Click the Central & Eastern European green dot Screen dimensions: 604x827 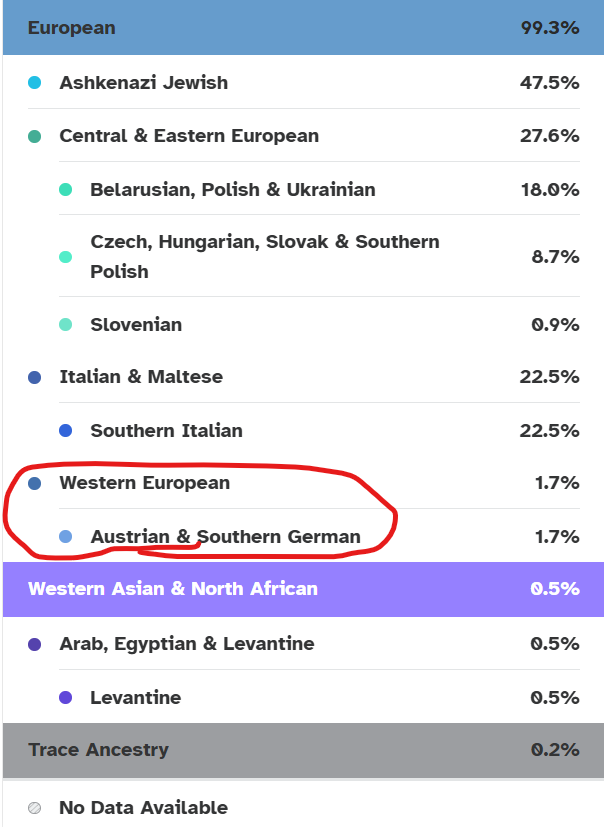[34, 137]
